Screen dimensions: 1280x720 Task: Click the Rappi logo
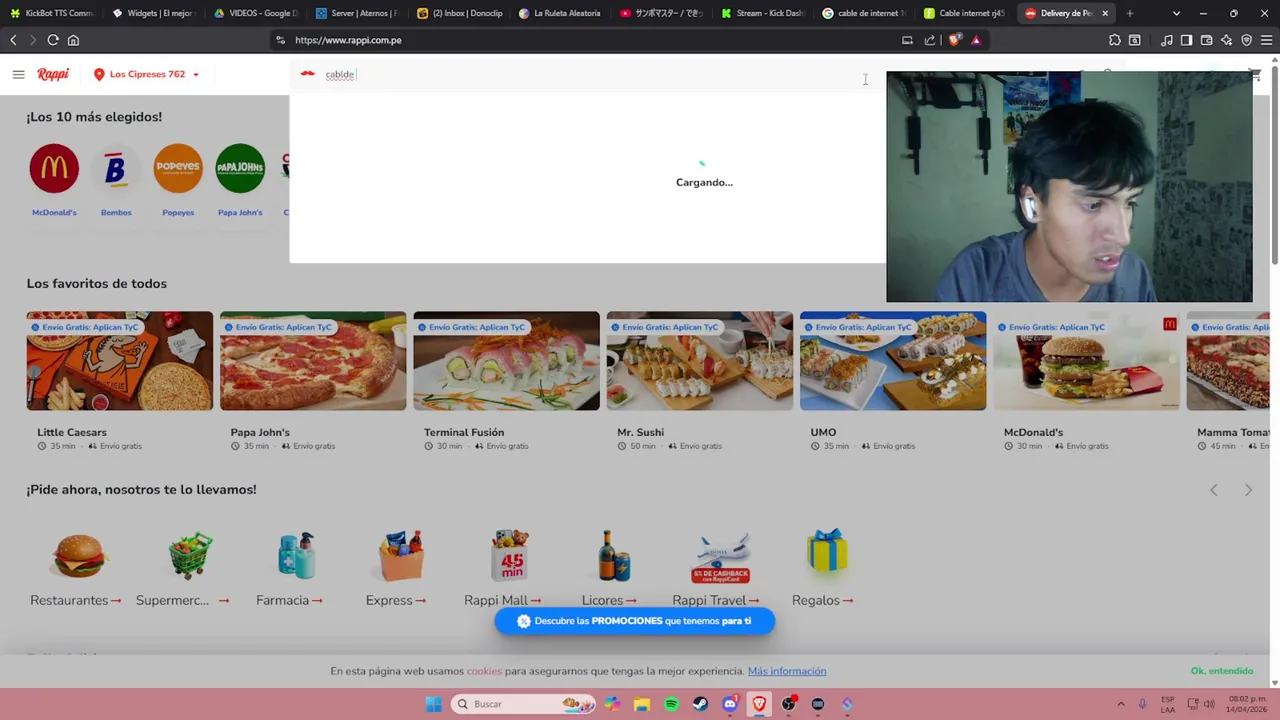coord(53,74)
